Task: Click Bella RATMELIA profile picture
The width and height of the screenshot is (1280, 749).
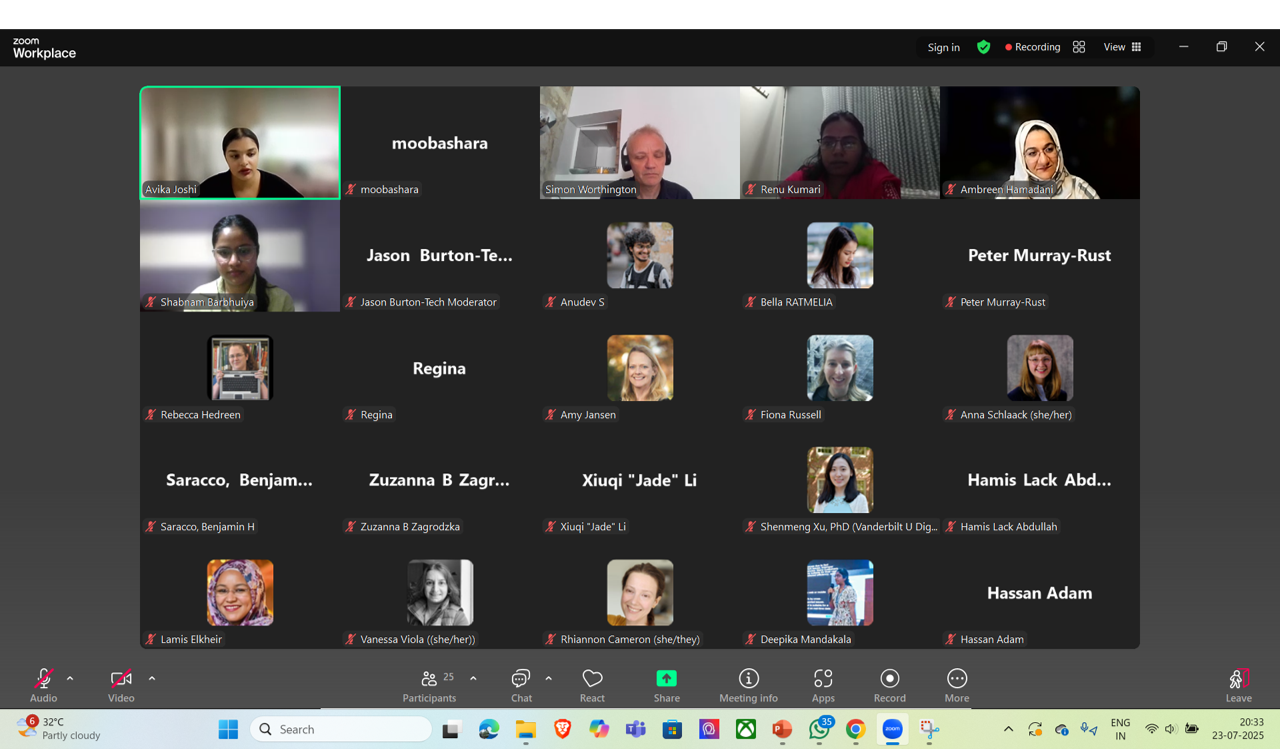Action: pos(840,255)
